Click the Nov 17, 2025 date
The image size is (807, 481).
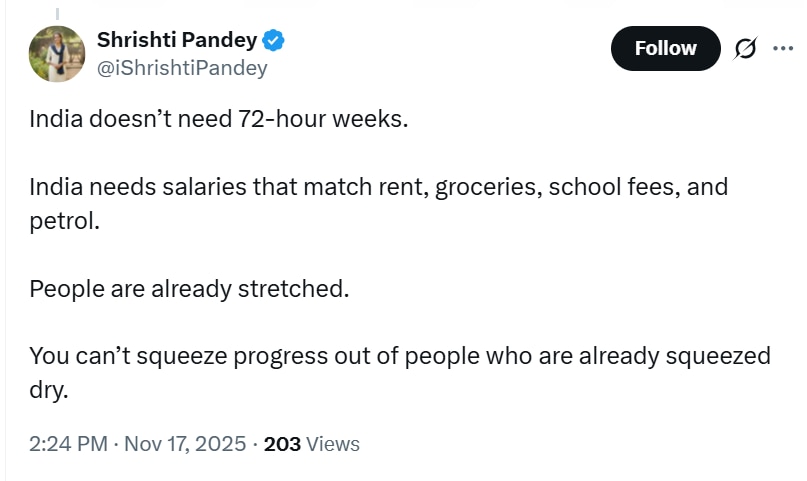pyautogui.click(x=184, y=444)
